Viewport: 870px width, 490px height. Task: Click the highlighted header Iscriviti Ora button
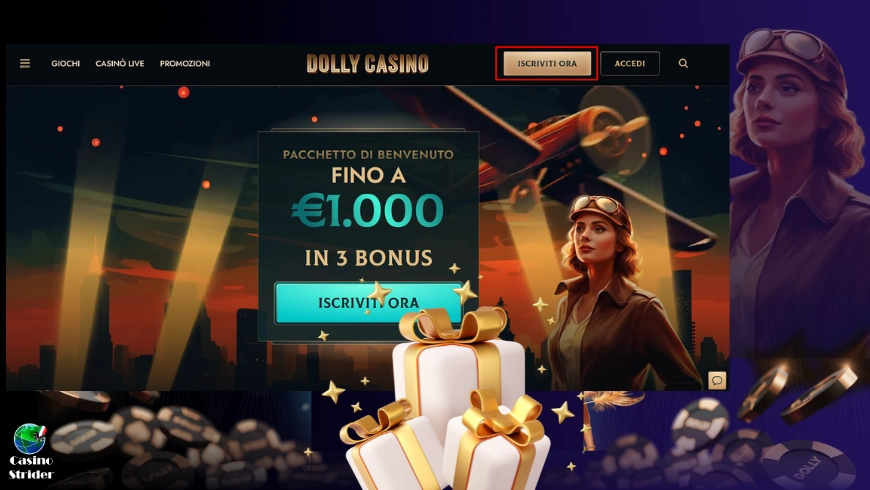point(547,63)
